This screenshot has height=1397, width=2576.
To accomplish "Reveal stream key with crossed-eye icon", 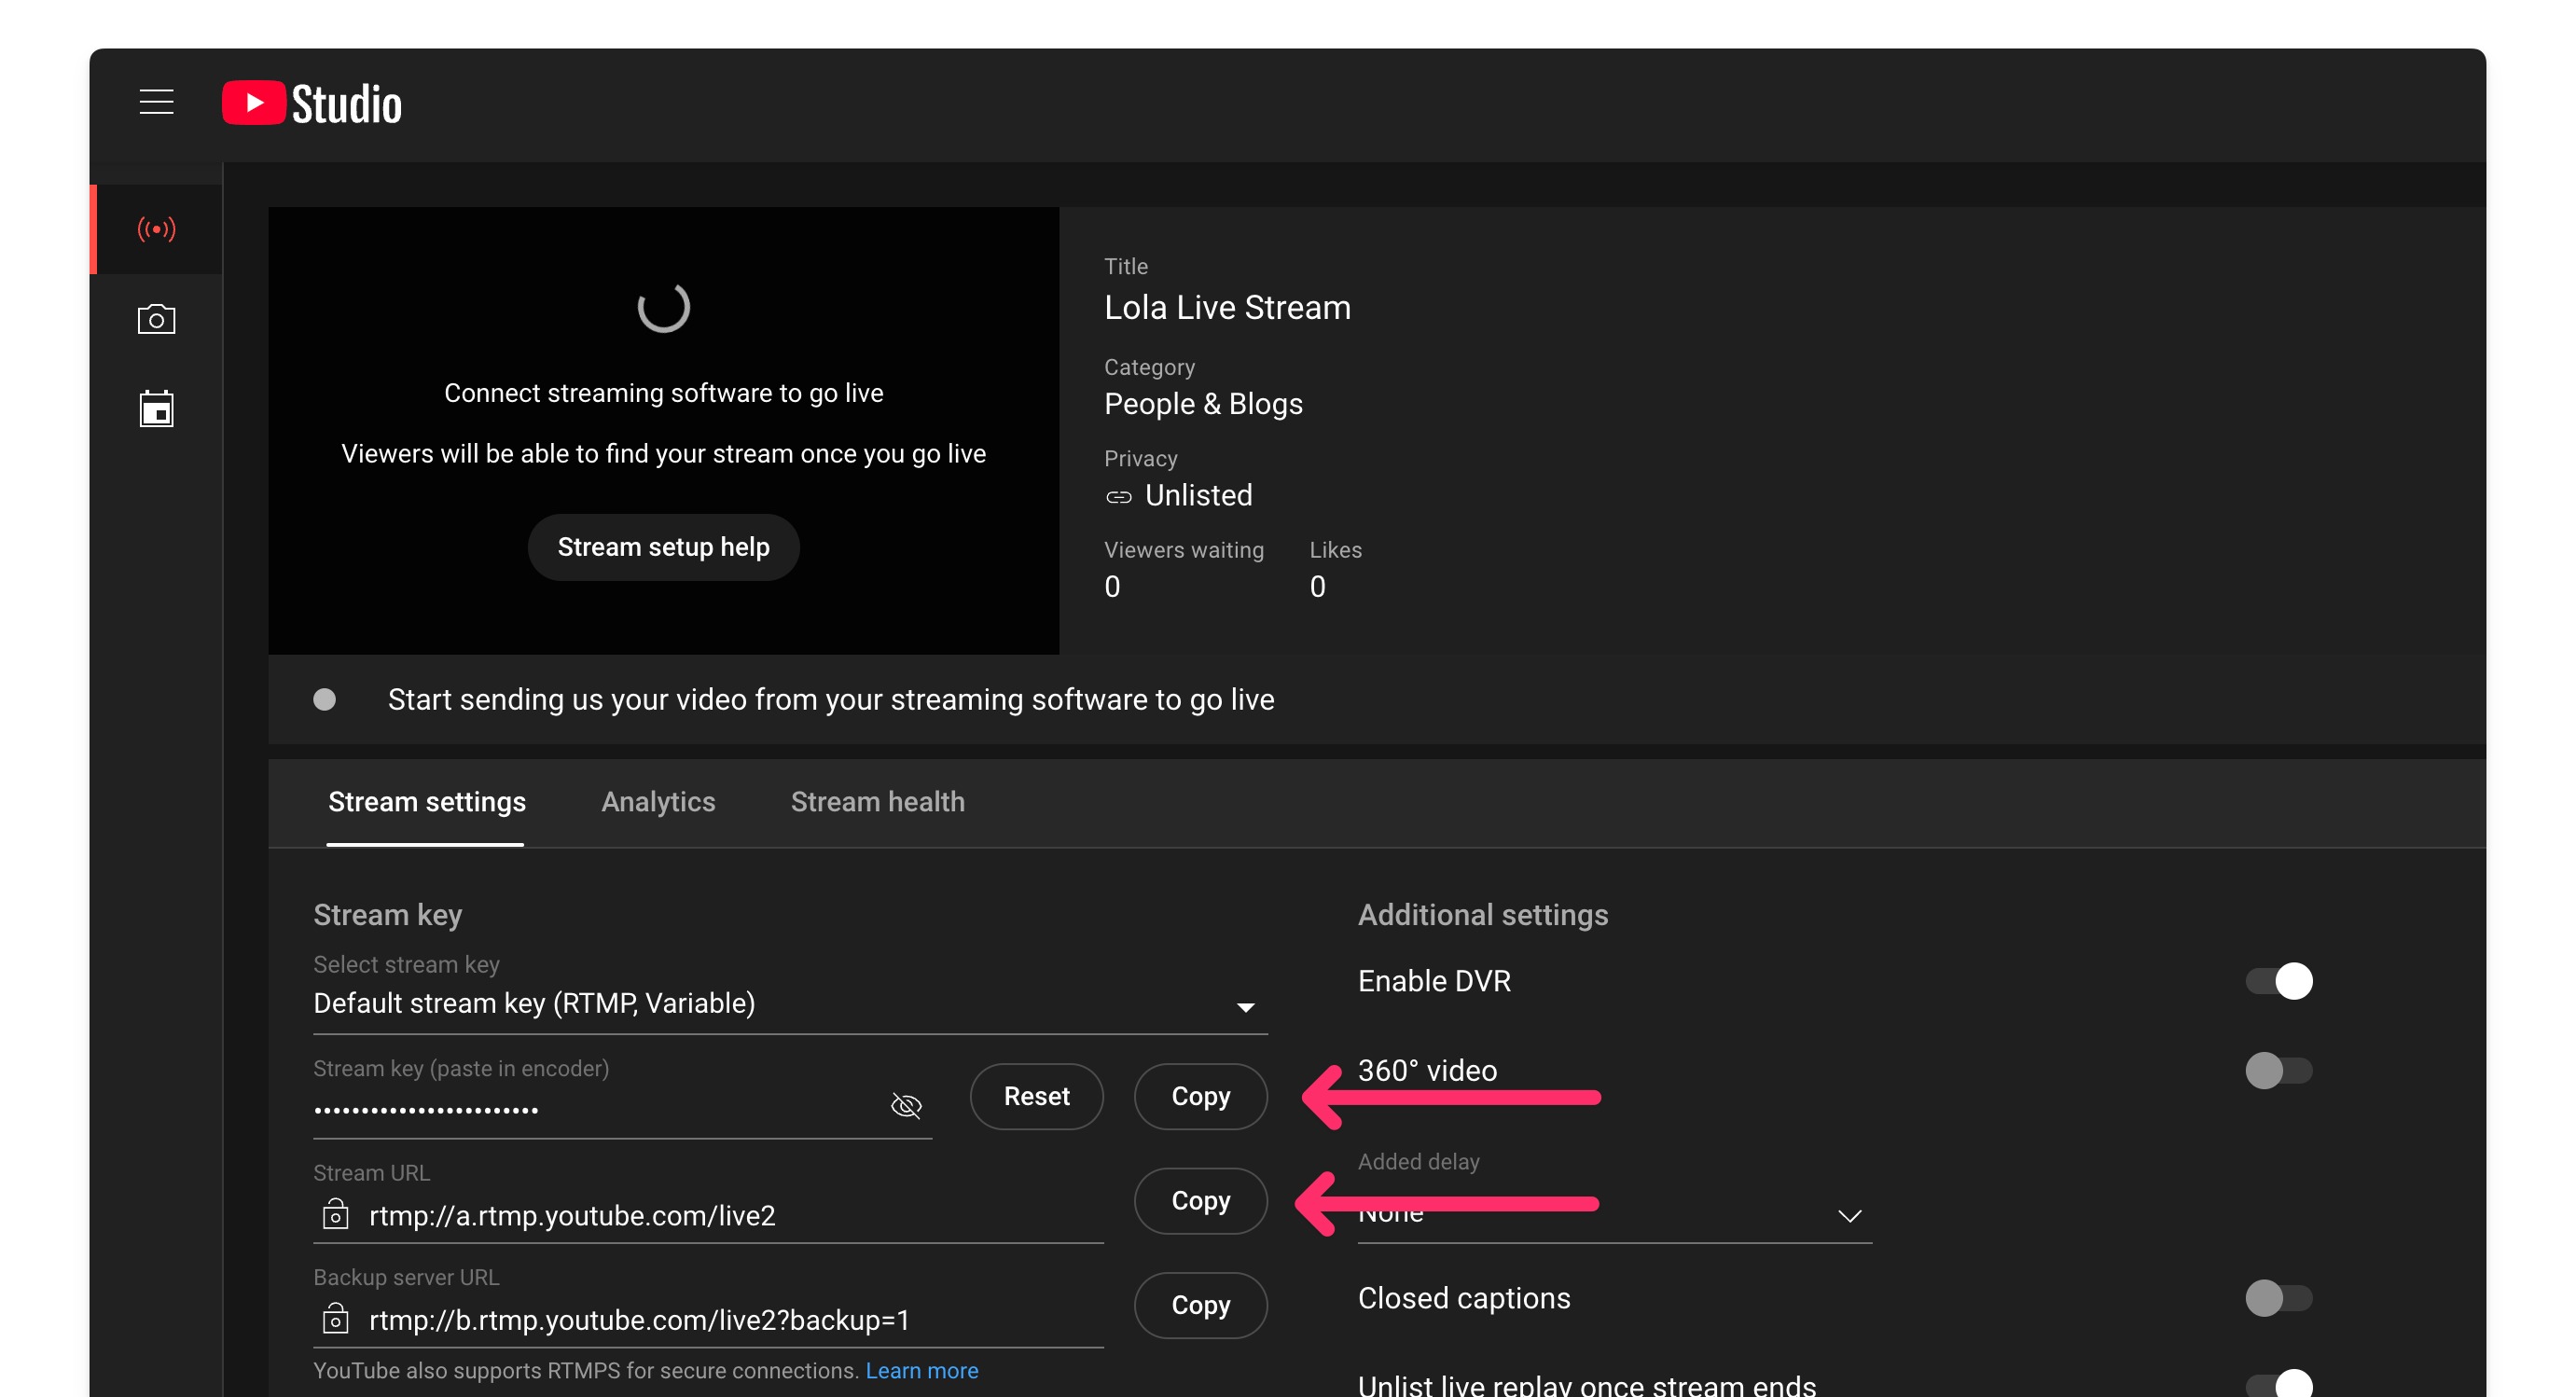I will (906, 1105).
